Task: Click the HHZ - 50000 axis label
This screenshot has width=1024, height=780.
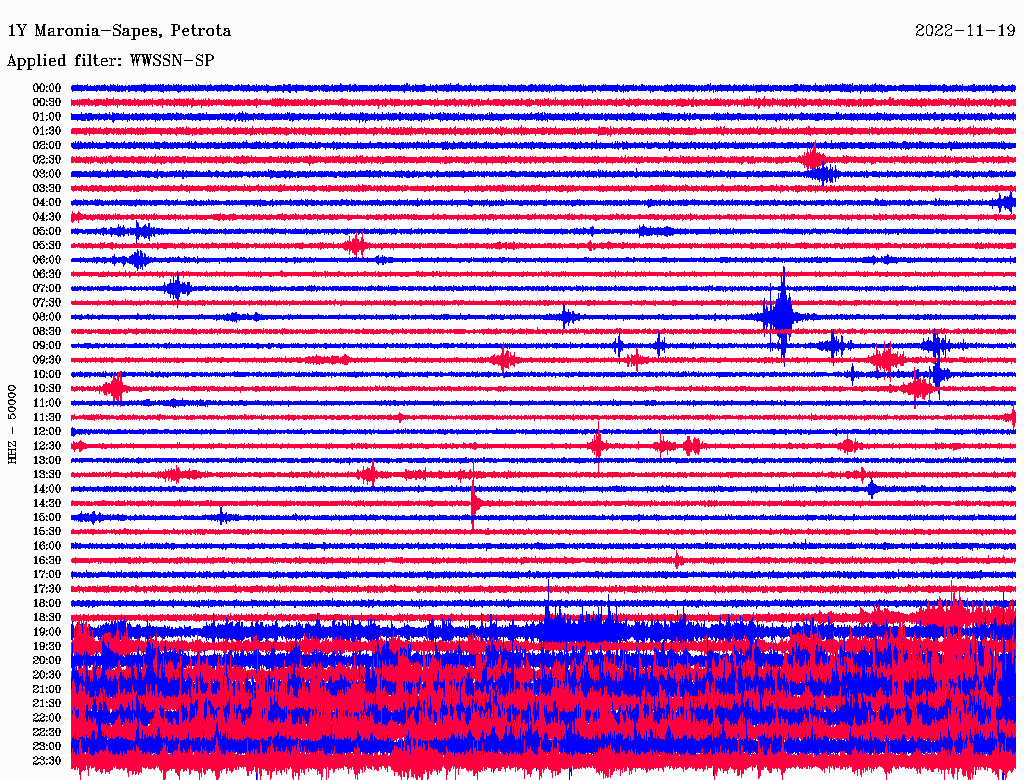Action: pyautogui.click(x=12, y=424)
